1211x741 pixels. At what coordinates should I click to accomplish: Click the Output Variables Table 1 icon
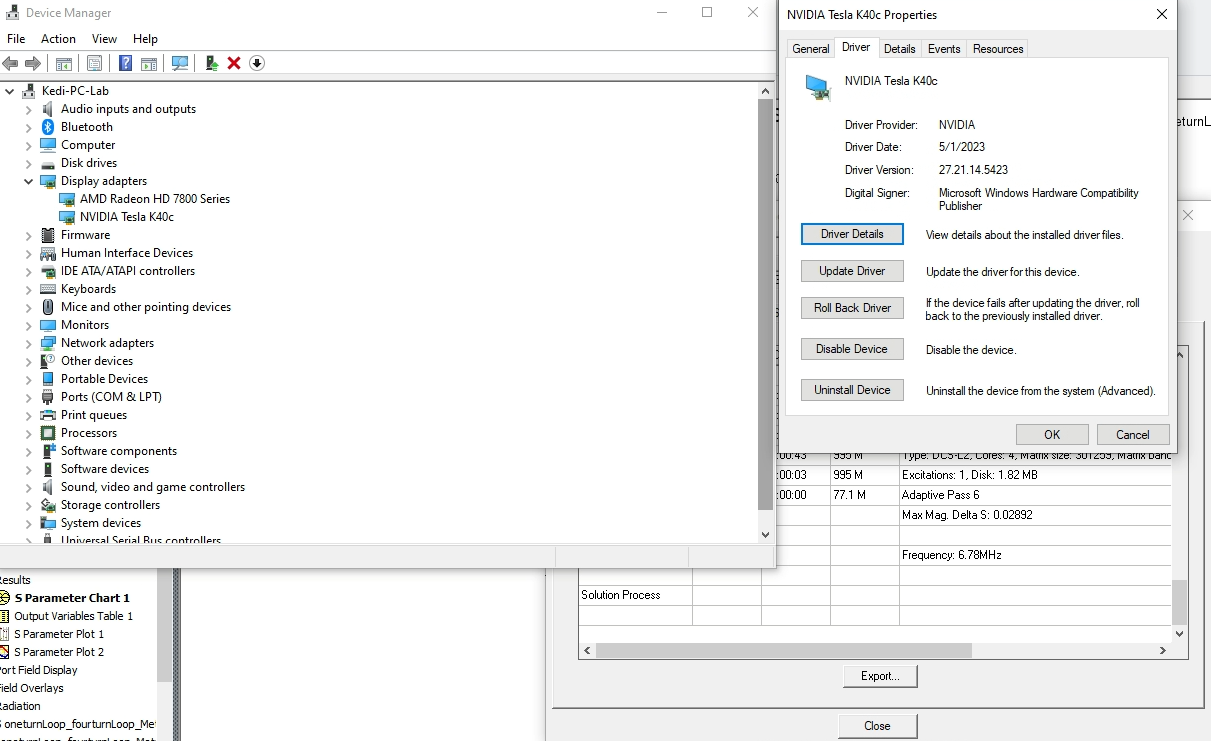point(5,616)
